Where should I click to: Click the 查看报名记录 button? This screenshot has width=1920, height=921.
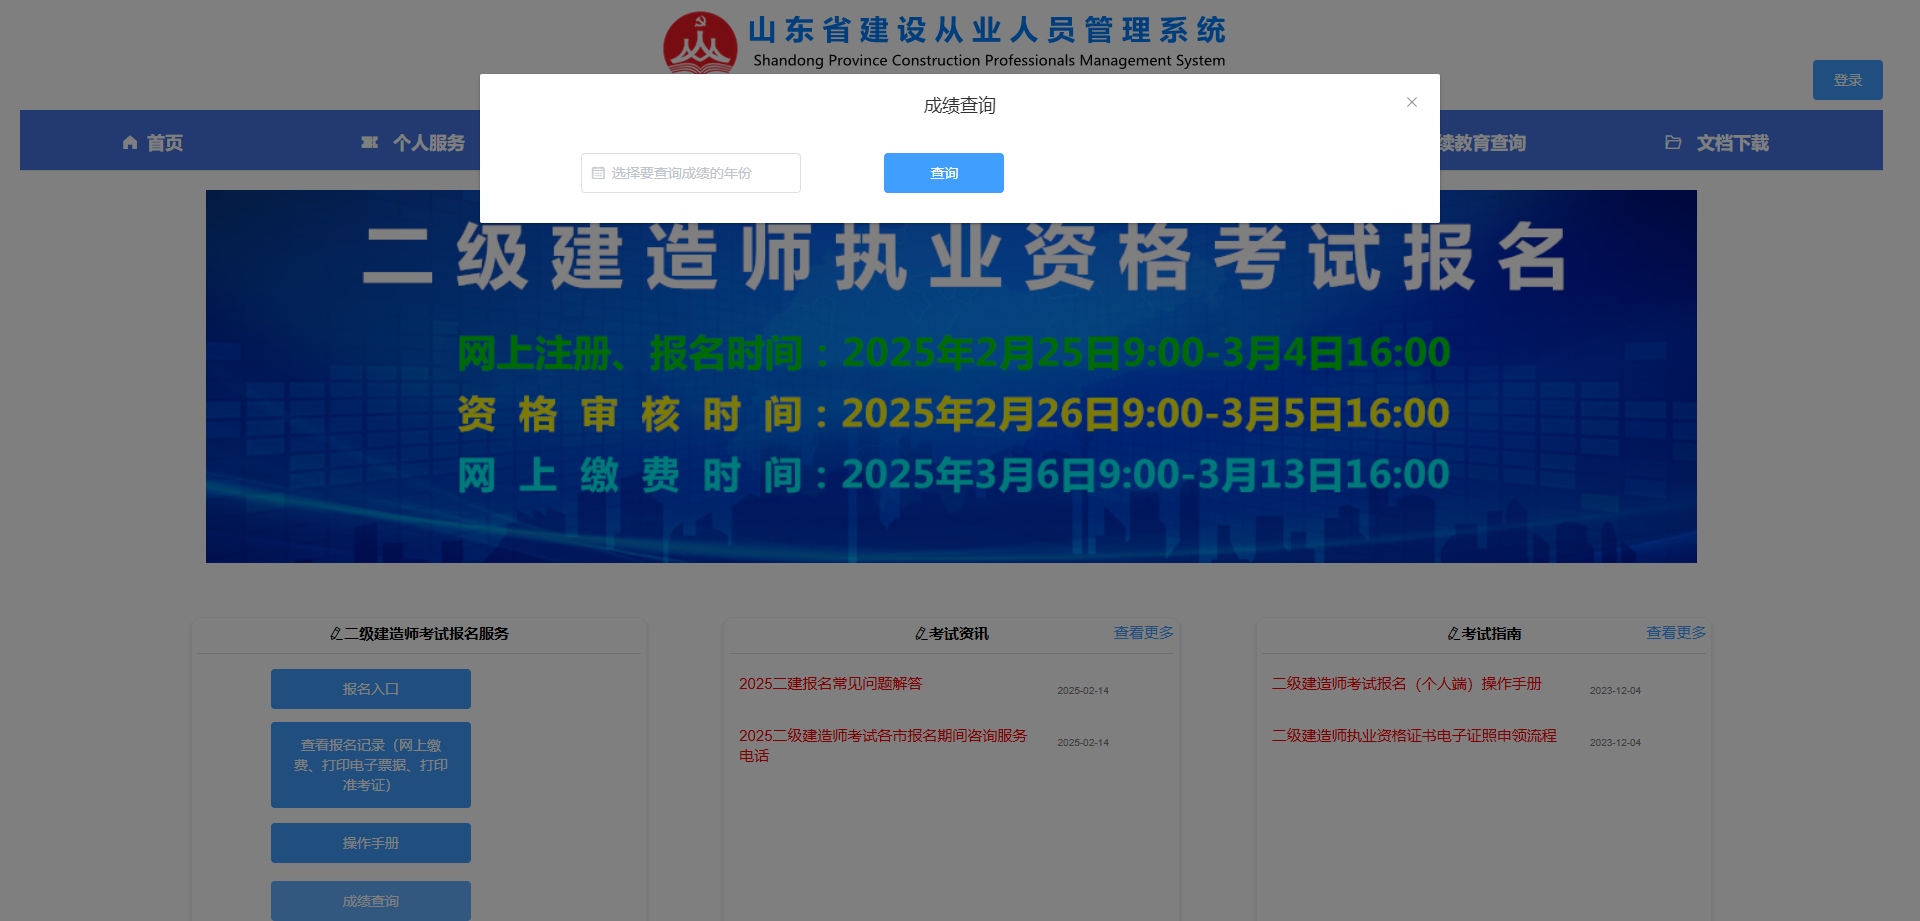[x=370, y=765]
